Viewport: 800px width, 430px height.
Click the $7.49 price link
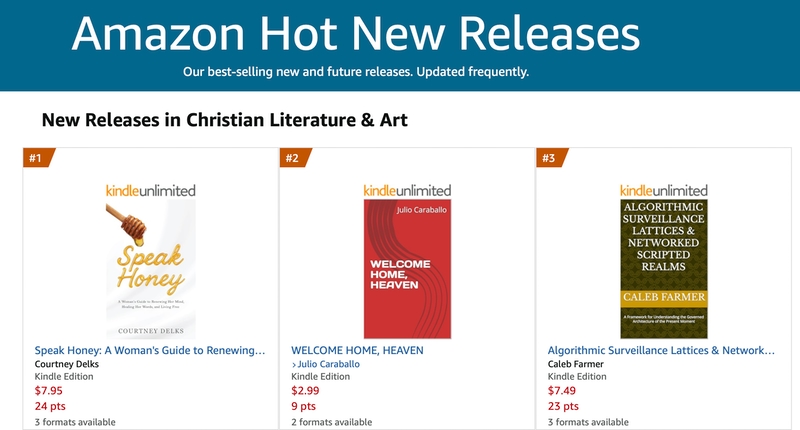pos(561,392)
